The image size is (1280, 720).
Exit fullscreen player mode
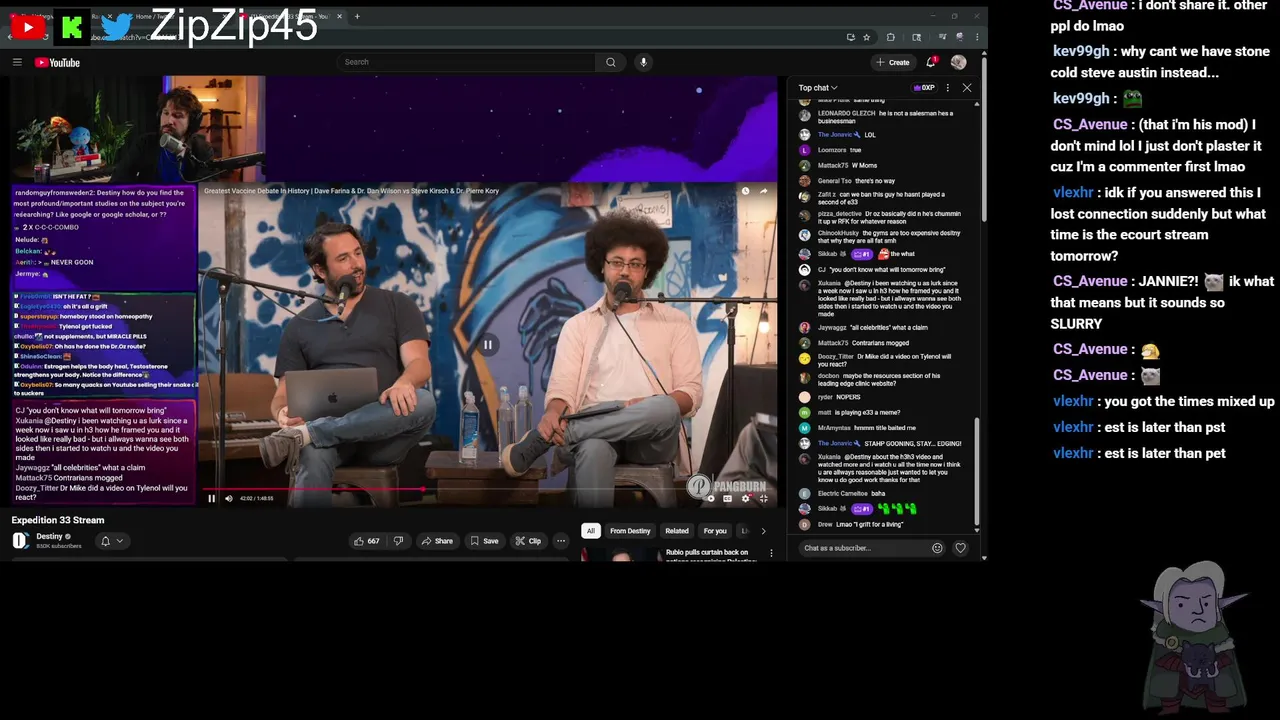(764, 498)
